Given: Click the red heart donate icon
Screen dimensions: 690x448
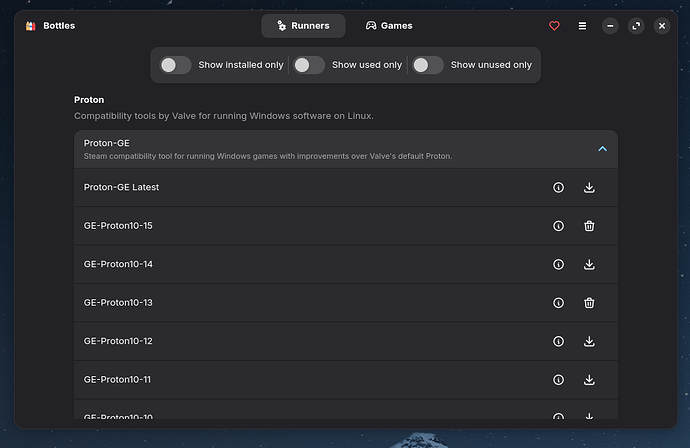Looking at the screenshot, I should coord(554,26).
